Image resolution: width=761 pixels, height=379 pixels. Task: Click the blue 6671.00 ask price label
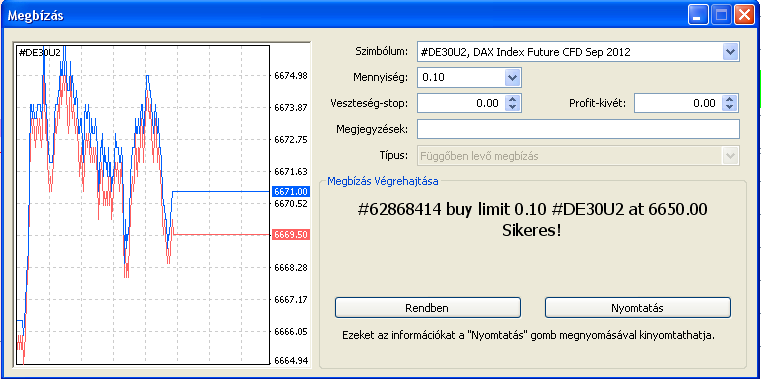pyautogui.click(x=291, y=192)
